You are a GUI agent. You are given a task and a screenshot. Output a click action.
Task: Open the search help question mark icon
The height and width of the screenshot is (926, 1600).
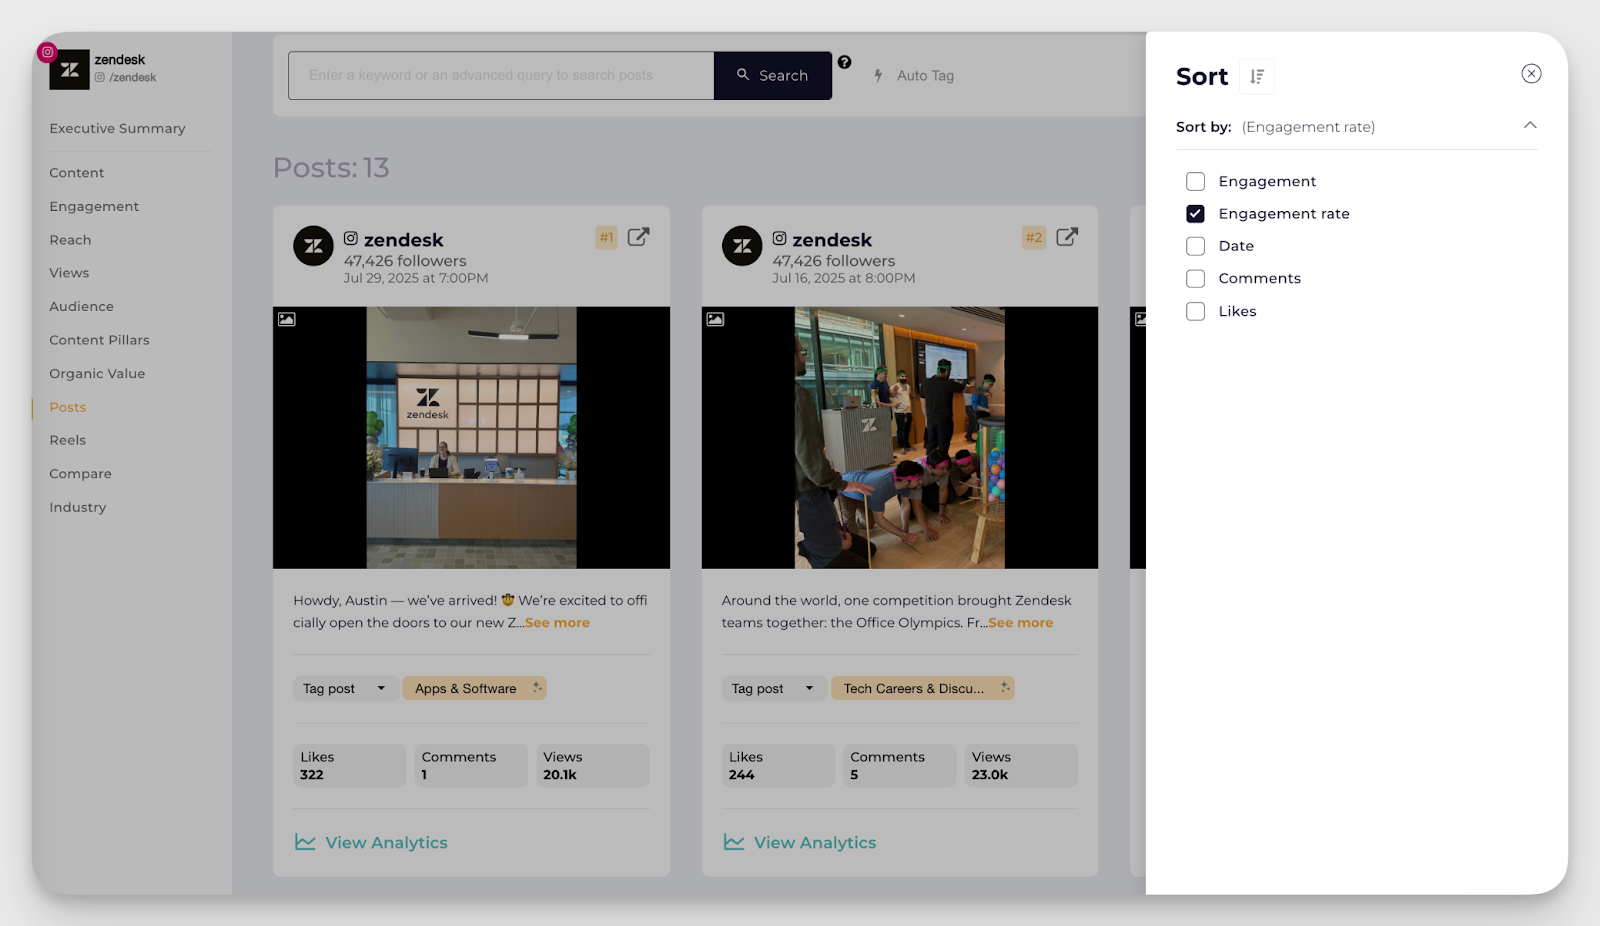tap(845, 62)
